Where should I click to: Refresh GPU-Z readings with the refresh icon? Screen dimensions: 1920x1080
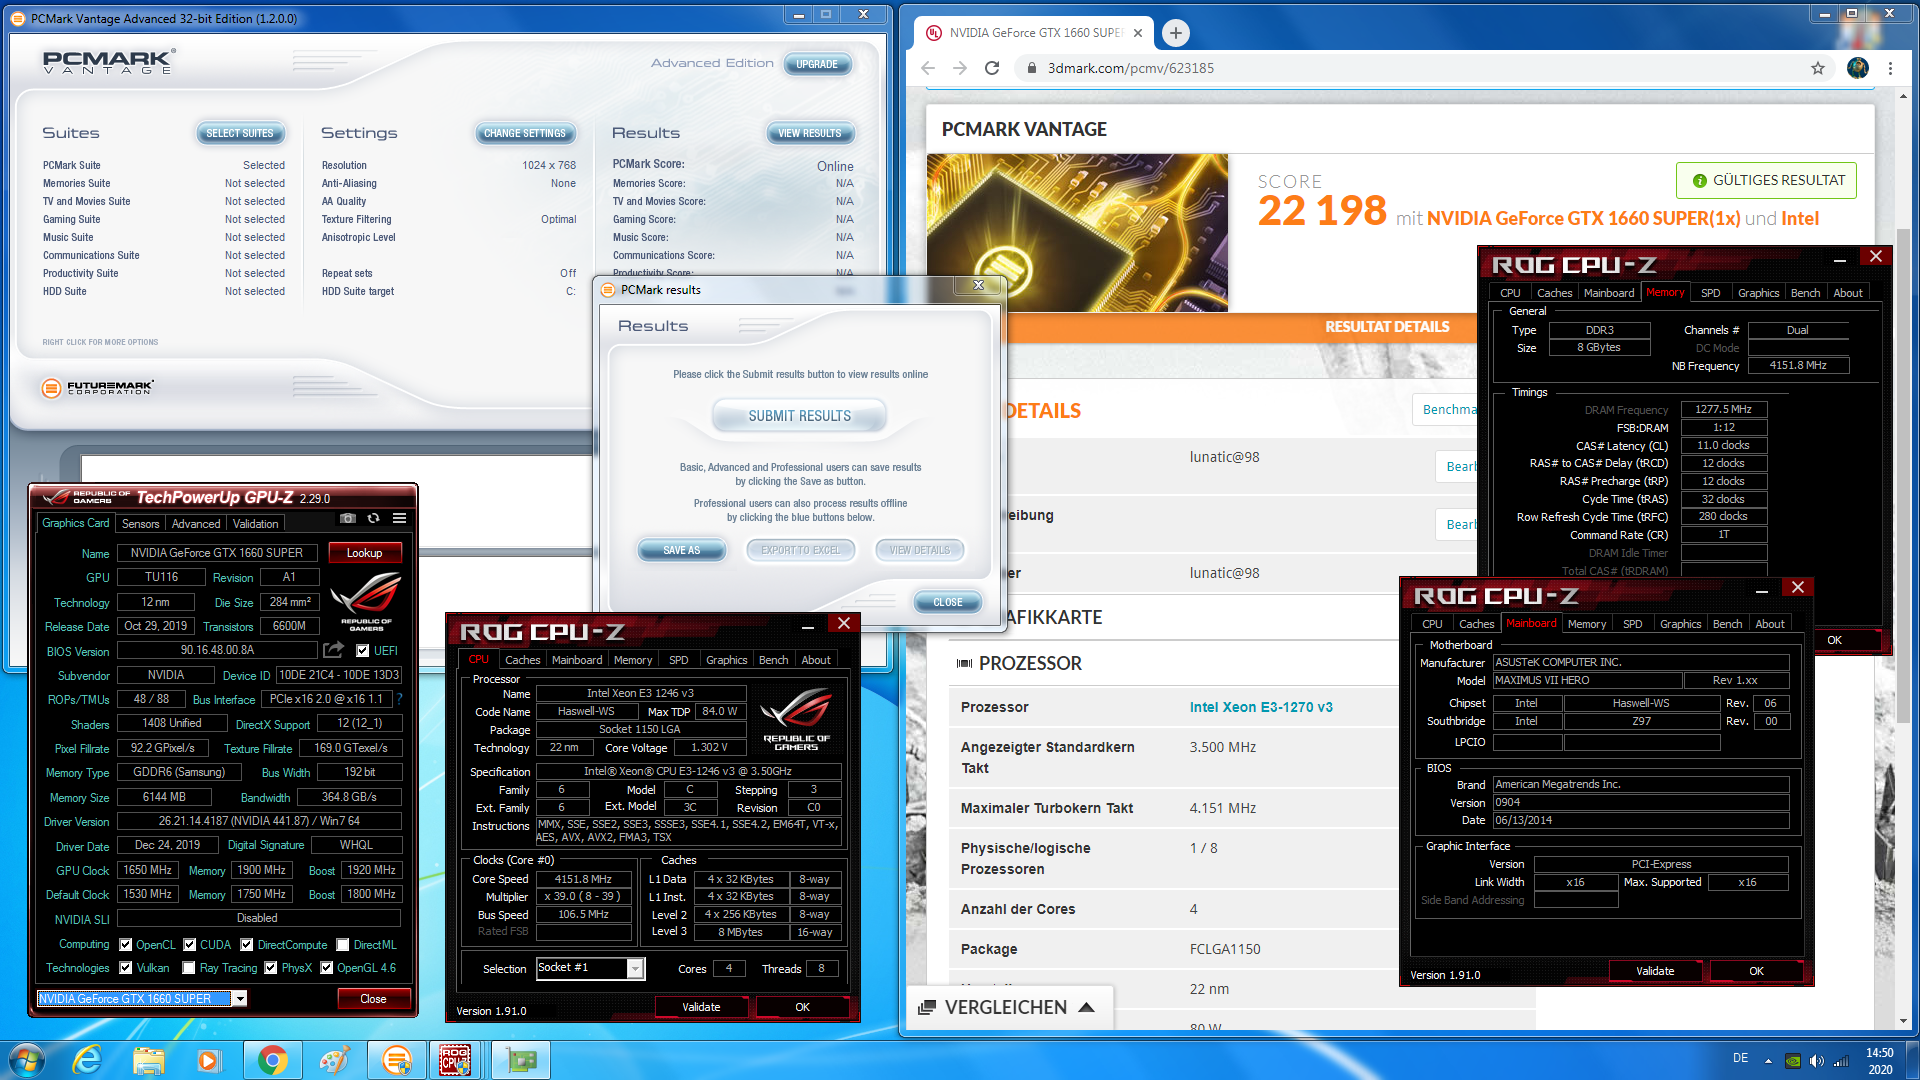point(373,518)
